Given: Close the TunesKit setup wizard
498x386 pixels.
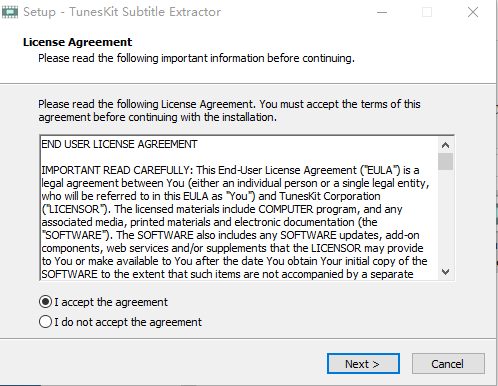Looking at the screenshot, I should click(473, 12).
